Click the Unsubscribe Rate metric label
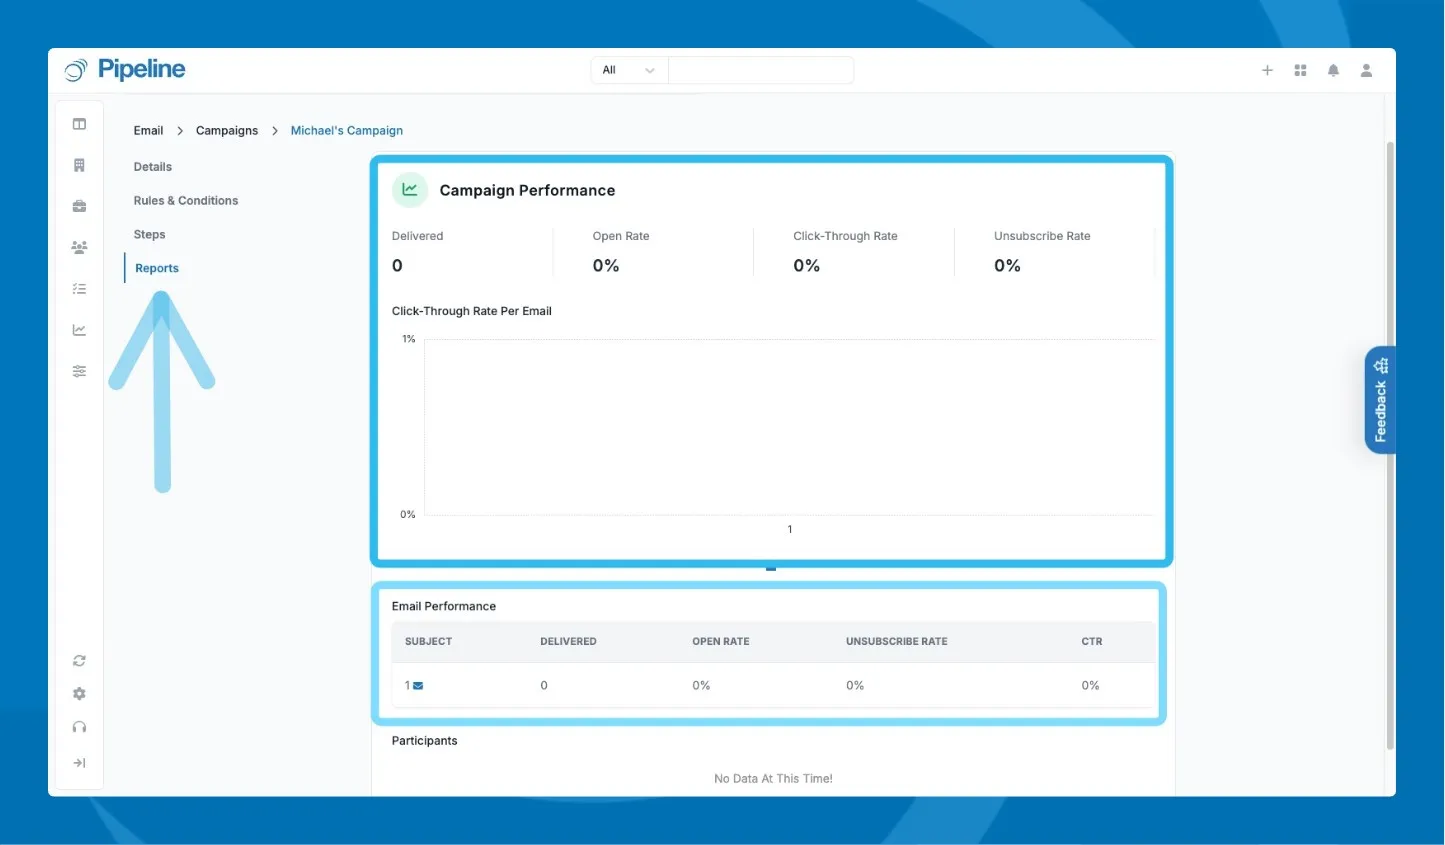Image resolution: width=1445 pixels, height=845 pixels. click(x=1042, y=236)
